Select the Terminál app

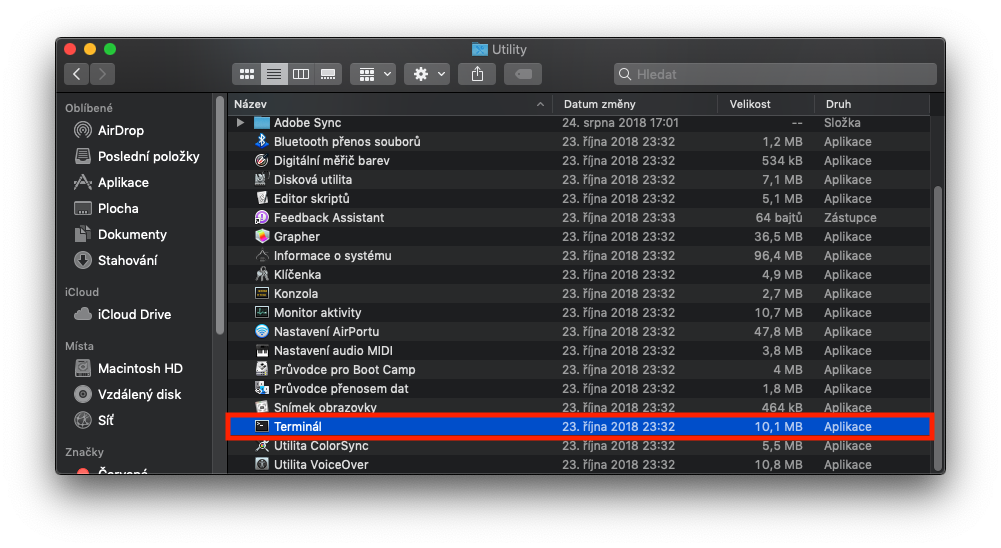[579, 427]
